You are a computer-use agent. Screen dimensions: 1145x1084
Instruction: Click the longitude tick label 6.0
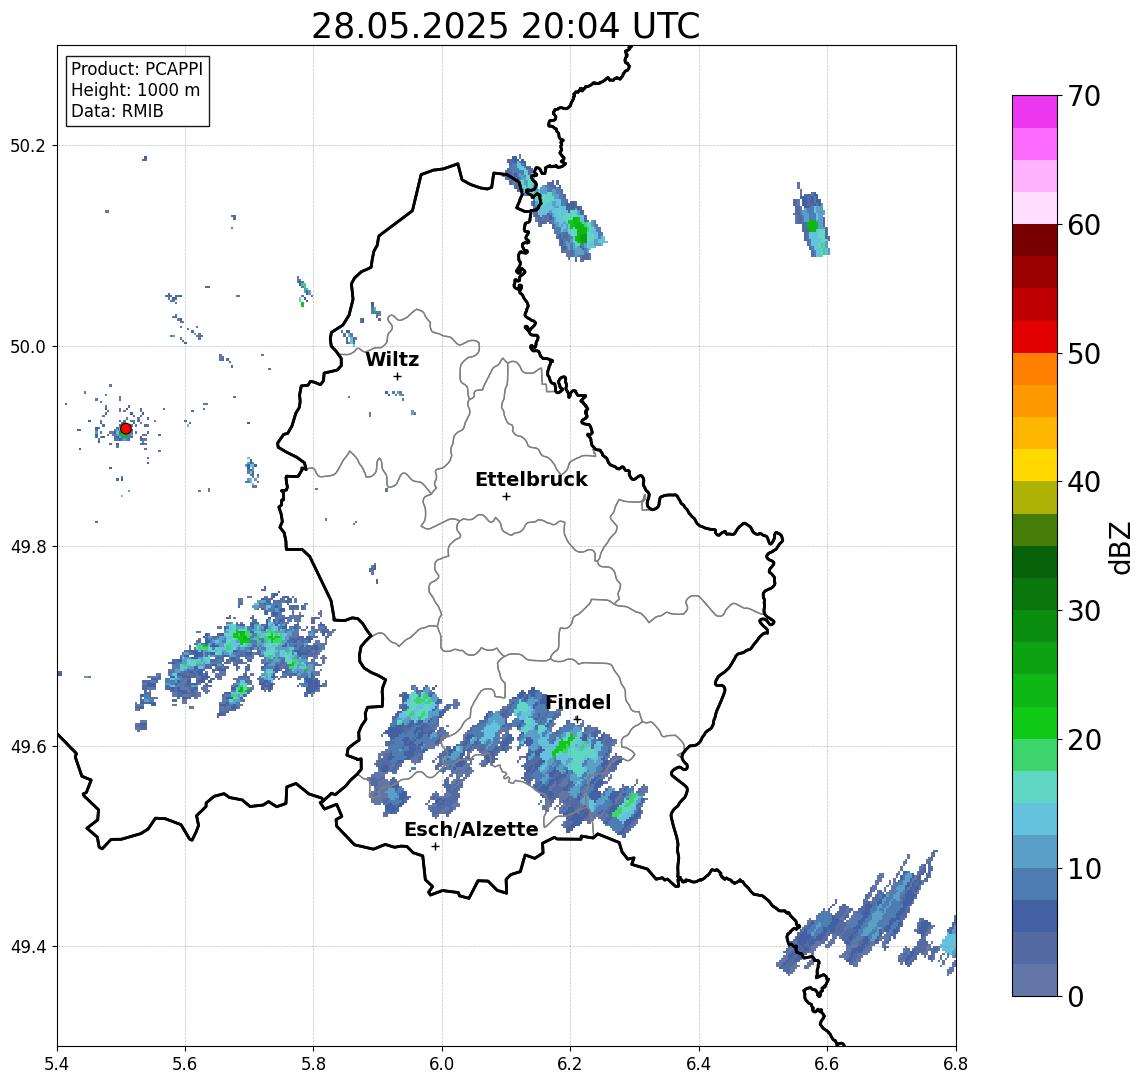pos(442,1064)
